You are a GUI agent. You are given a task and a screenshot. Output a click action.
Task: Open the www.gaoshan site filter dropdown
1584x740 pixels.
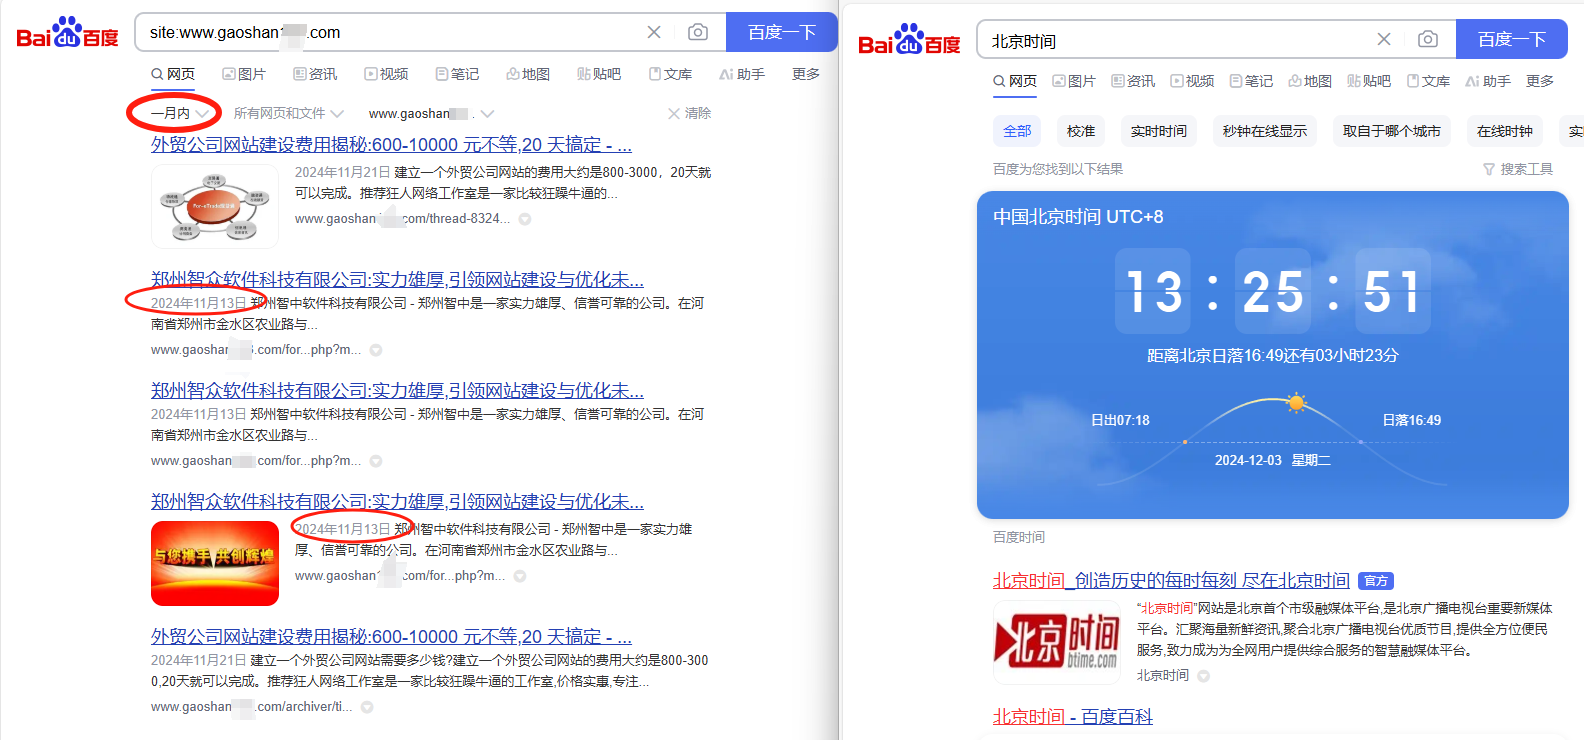[x=431, y=113]
